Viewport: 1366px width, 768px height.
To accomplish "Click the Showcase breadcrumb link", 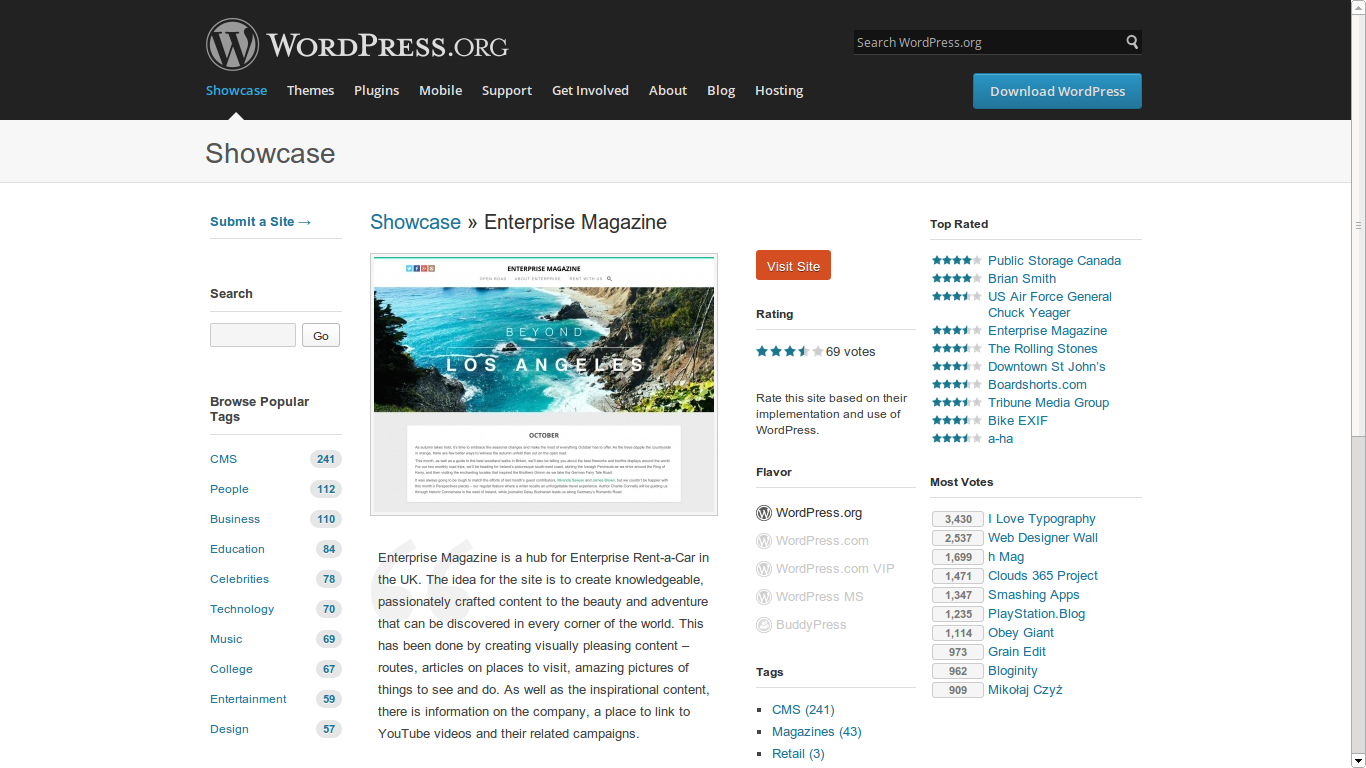I will [x=415, y=222].
